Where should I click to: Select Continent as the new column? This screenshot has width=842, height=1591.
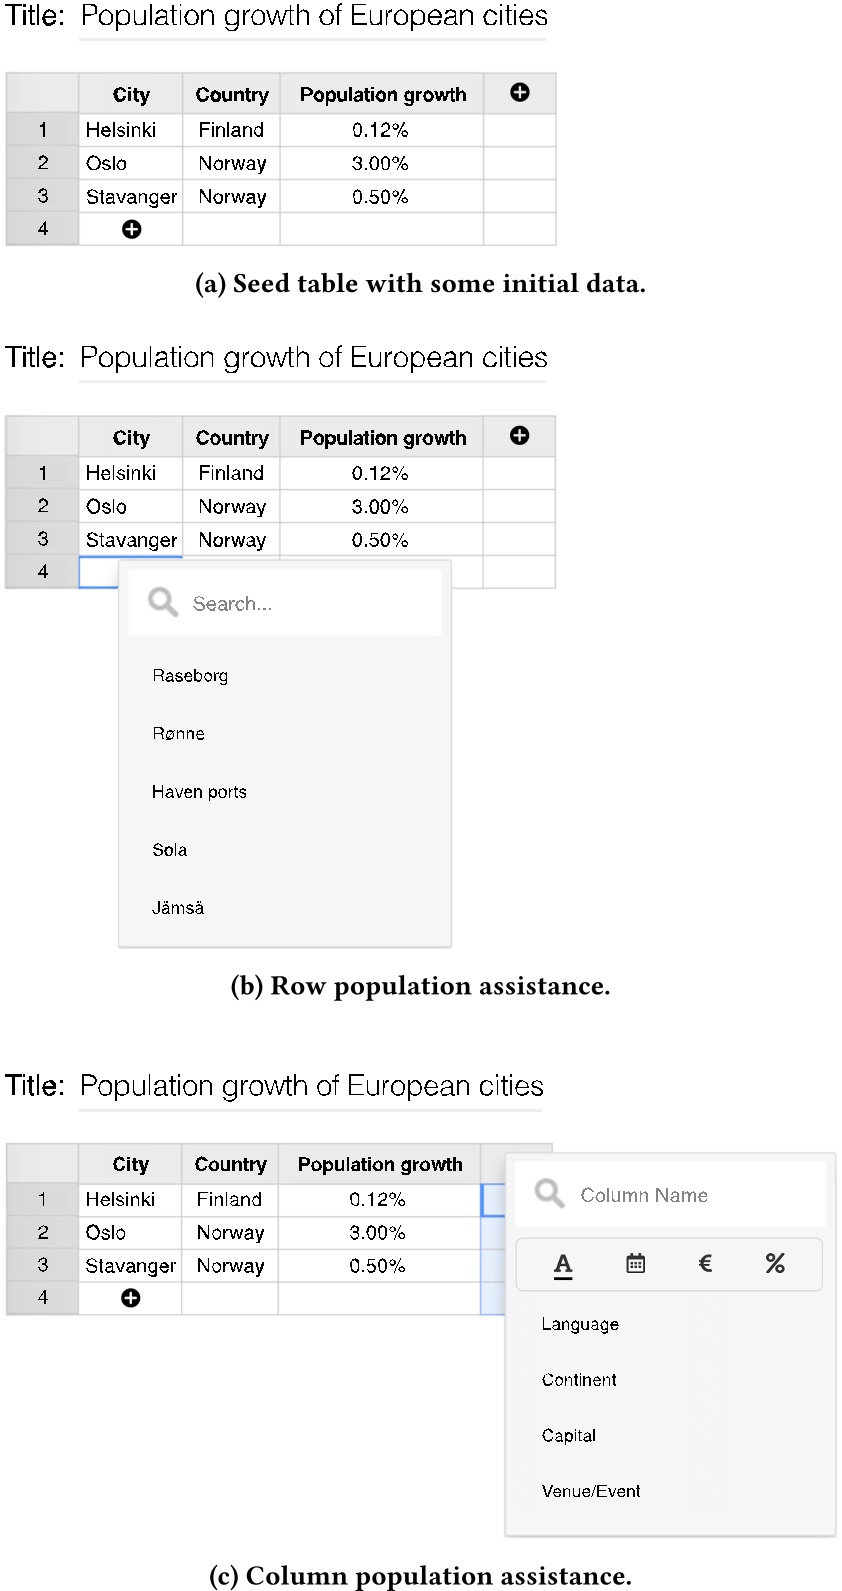click(579, 1380)
